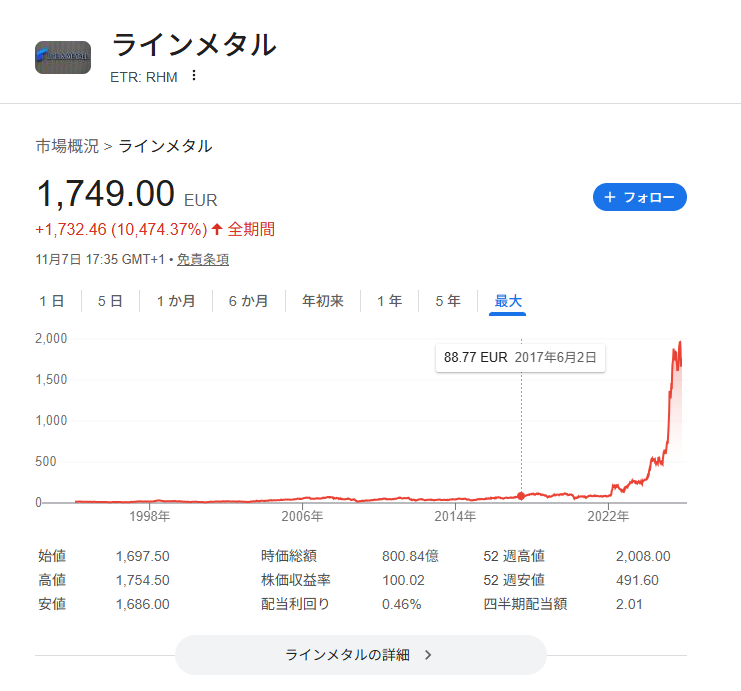Click the red up arrow next to 全期間
The height and width of the screenshot is (691, 741).
tap(217, 230)
